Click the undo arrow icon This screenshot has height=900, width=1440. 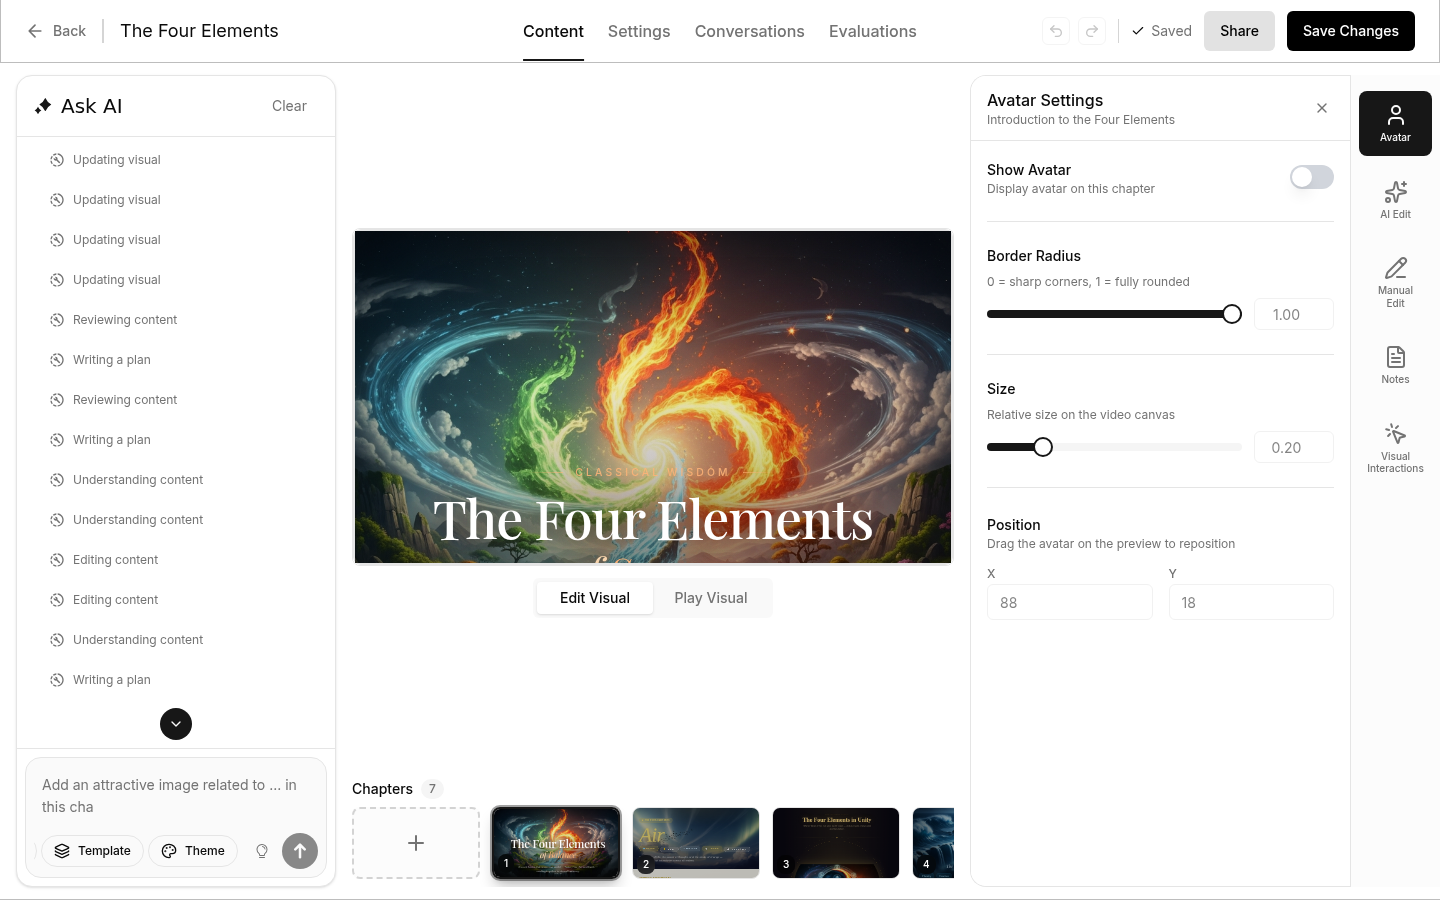tap(1056, 31)
